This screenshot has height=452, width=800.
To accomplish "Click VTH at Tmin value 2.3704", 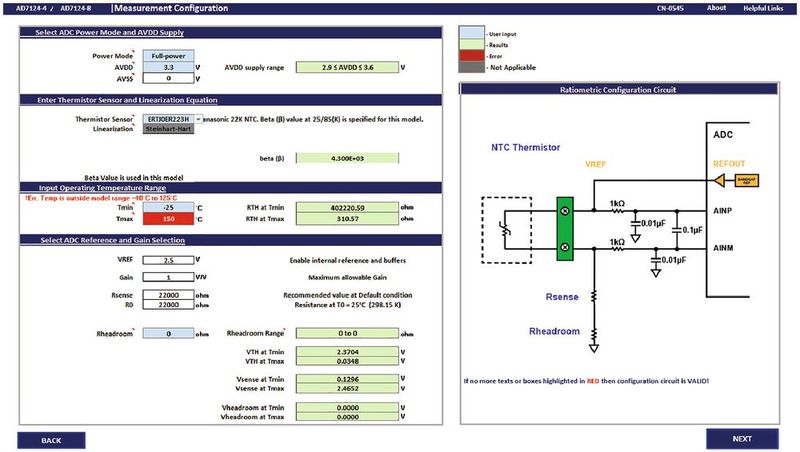I will (x=347, y=351).
